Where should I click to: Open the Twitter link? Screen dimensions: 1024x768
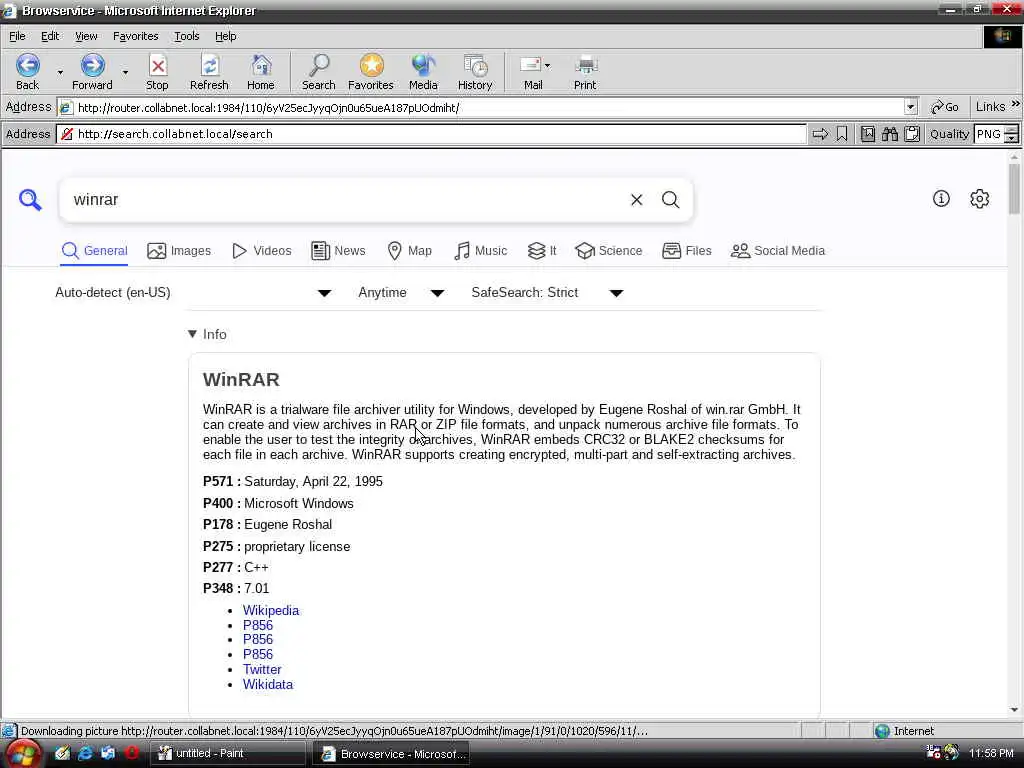pyautogui.click(x=262, y=669)
